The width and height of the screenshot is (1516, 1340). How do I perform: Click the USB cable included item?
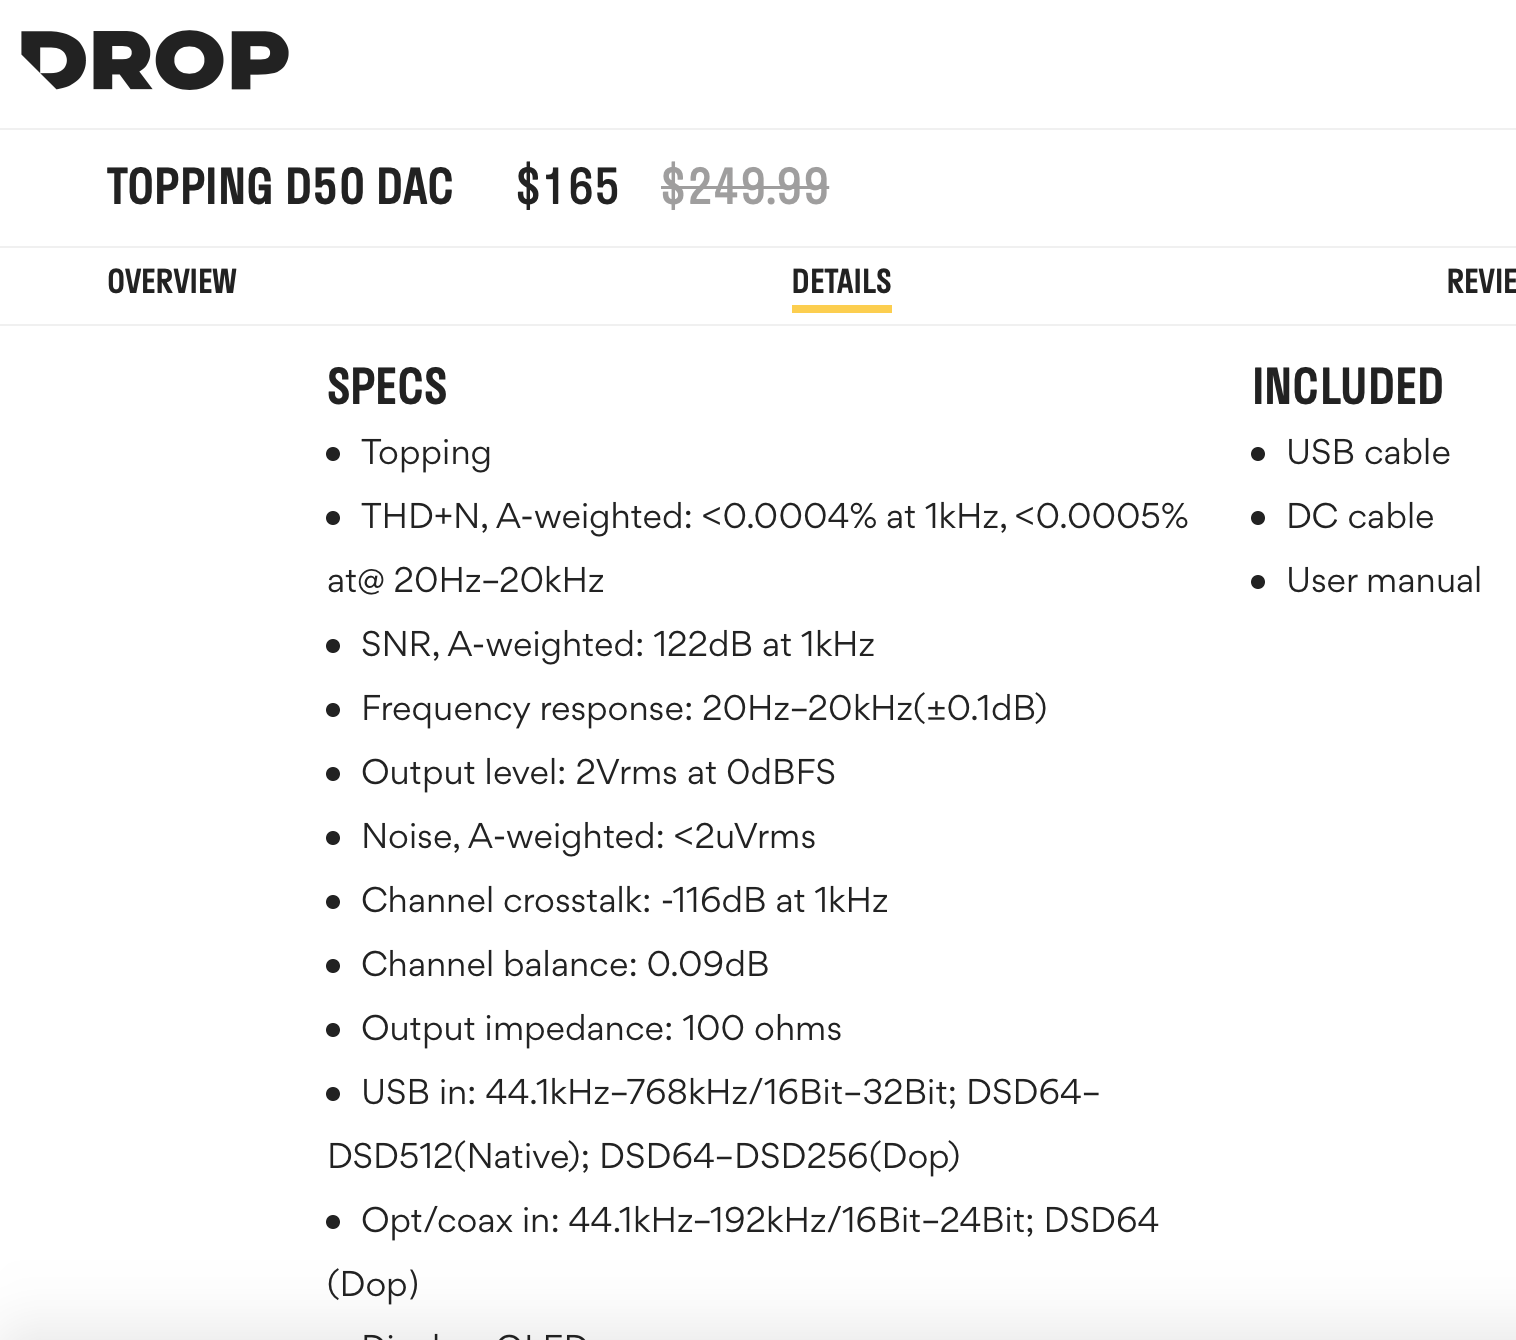[1368, 453]
